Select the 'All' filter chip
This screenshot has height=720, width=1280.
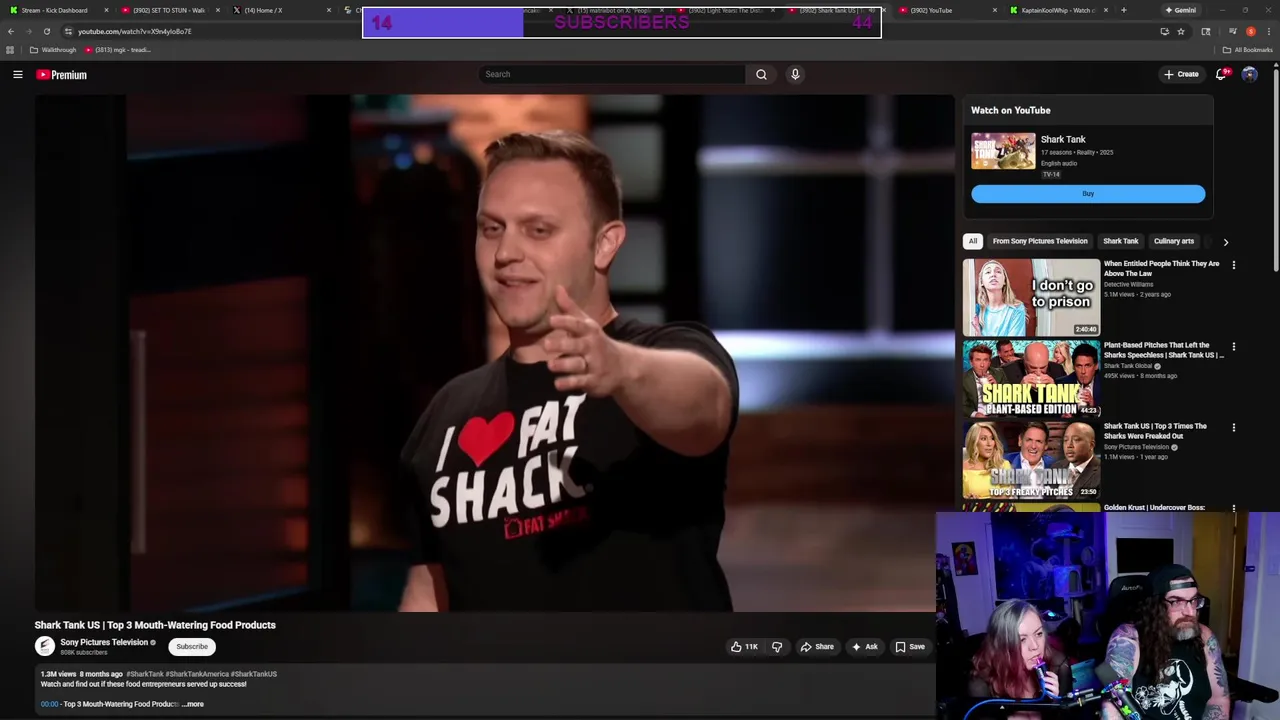point(972,241)
